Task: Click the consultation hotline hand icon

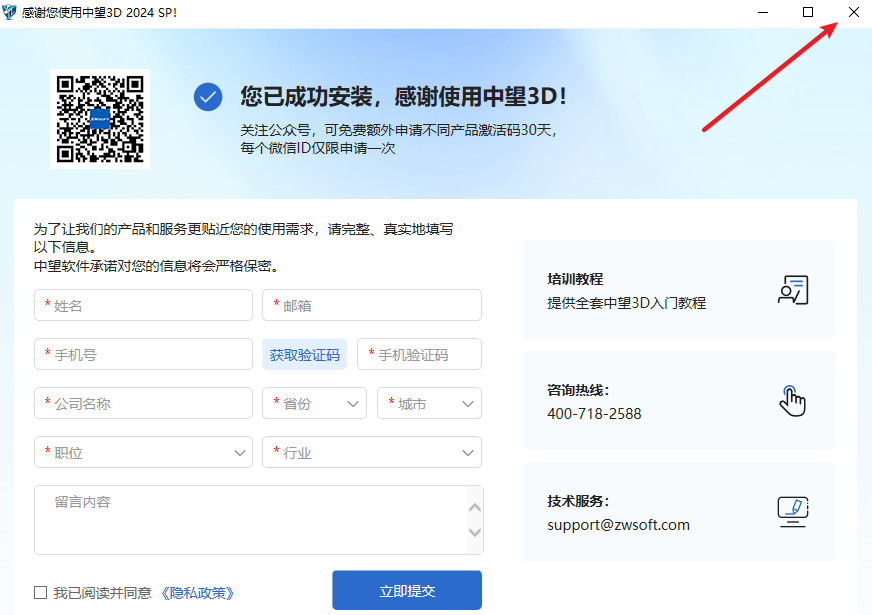Action: [792, 401]
